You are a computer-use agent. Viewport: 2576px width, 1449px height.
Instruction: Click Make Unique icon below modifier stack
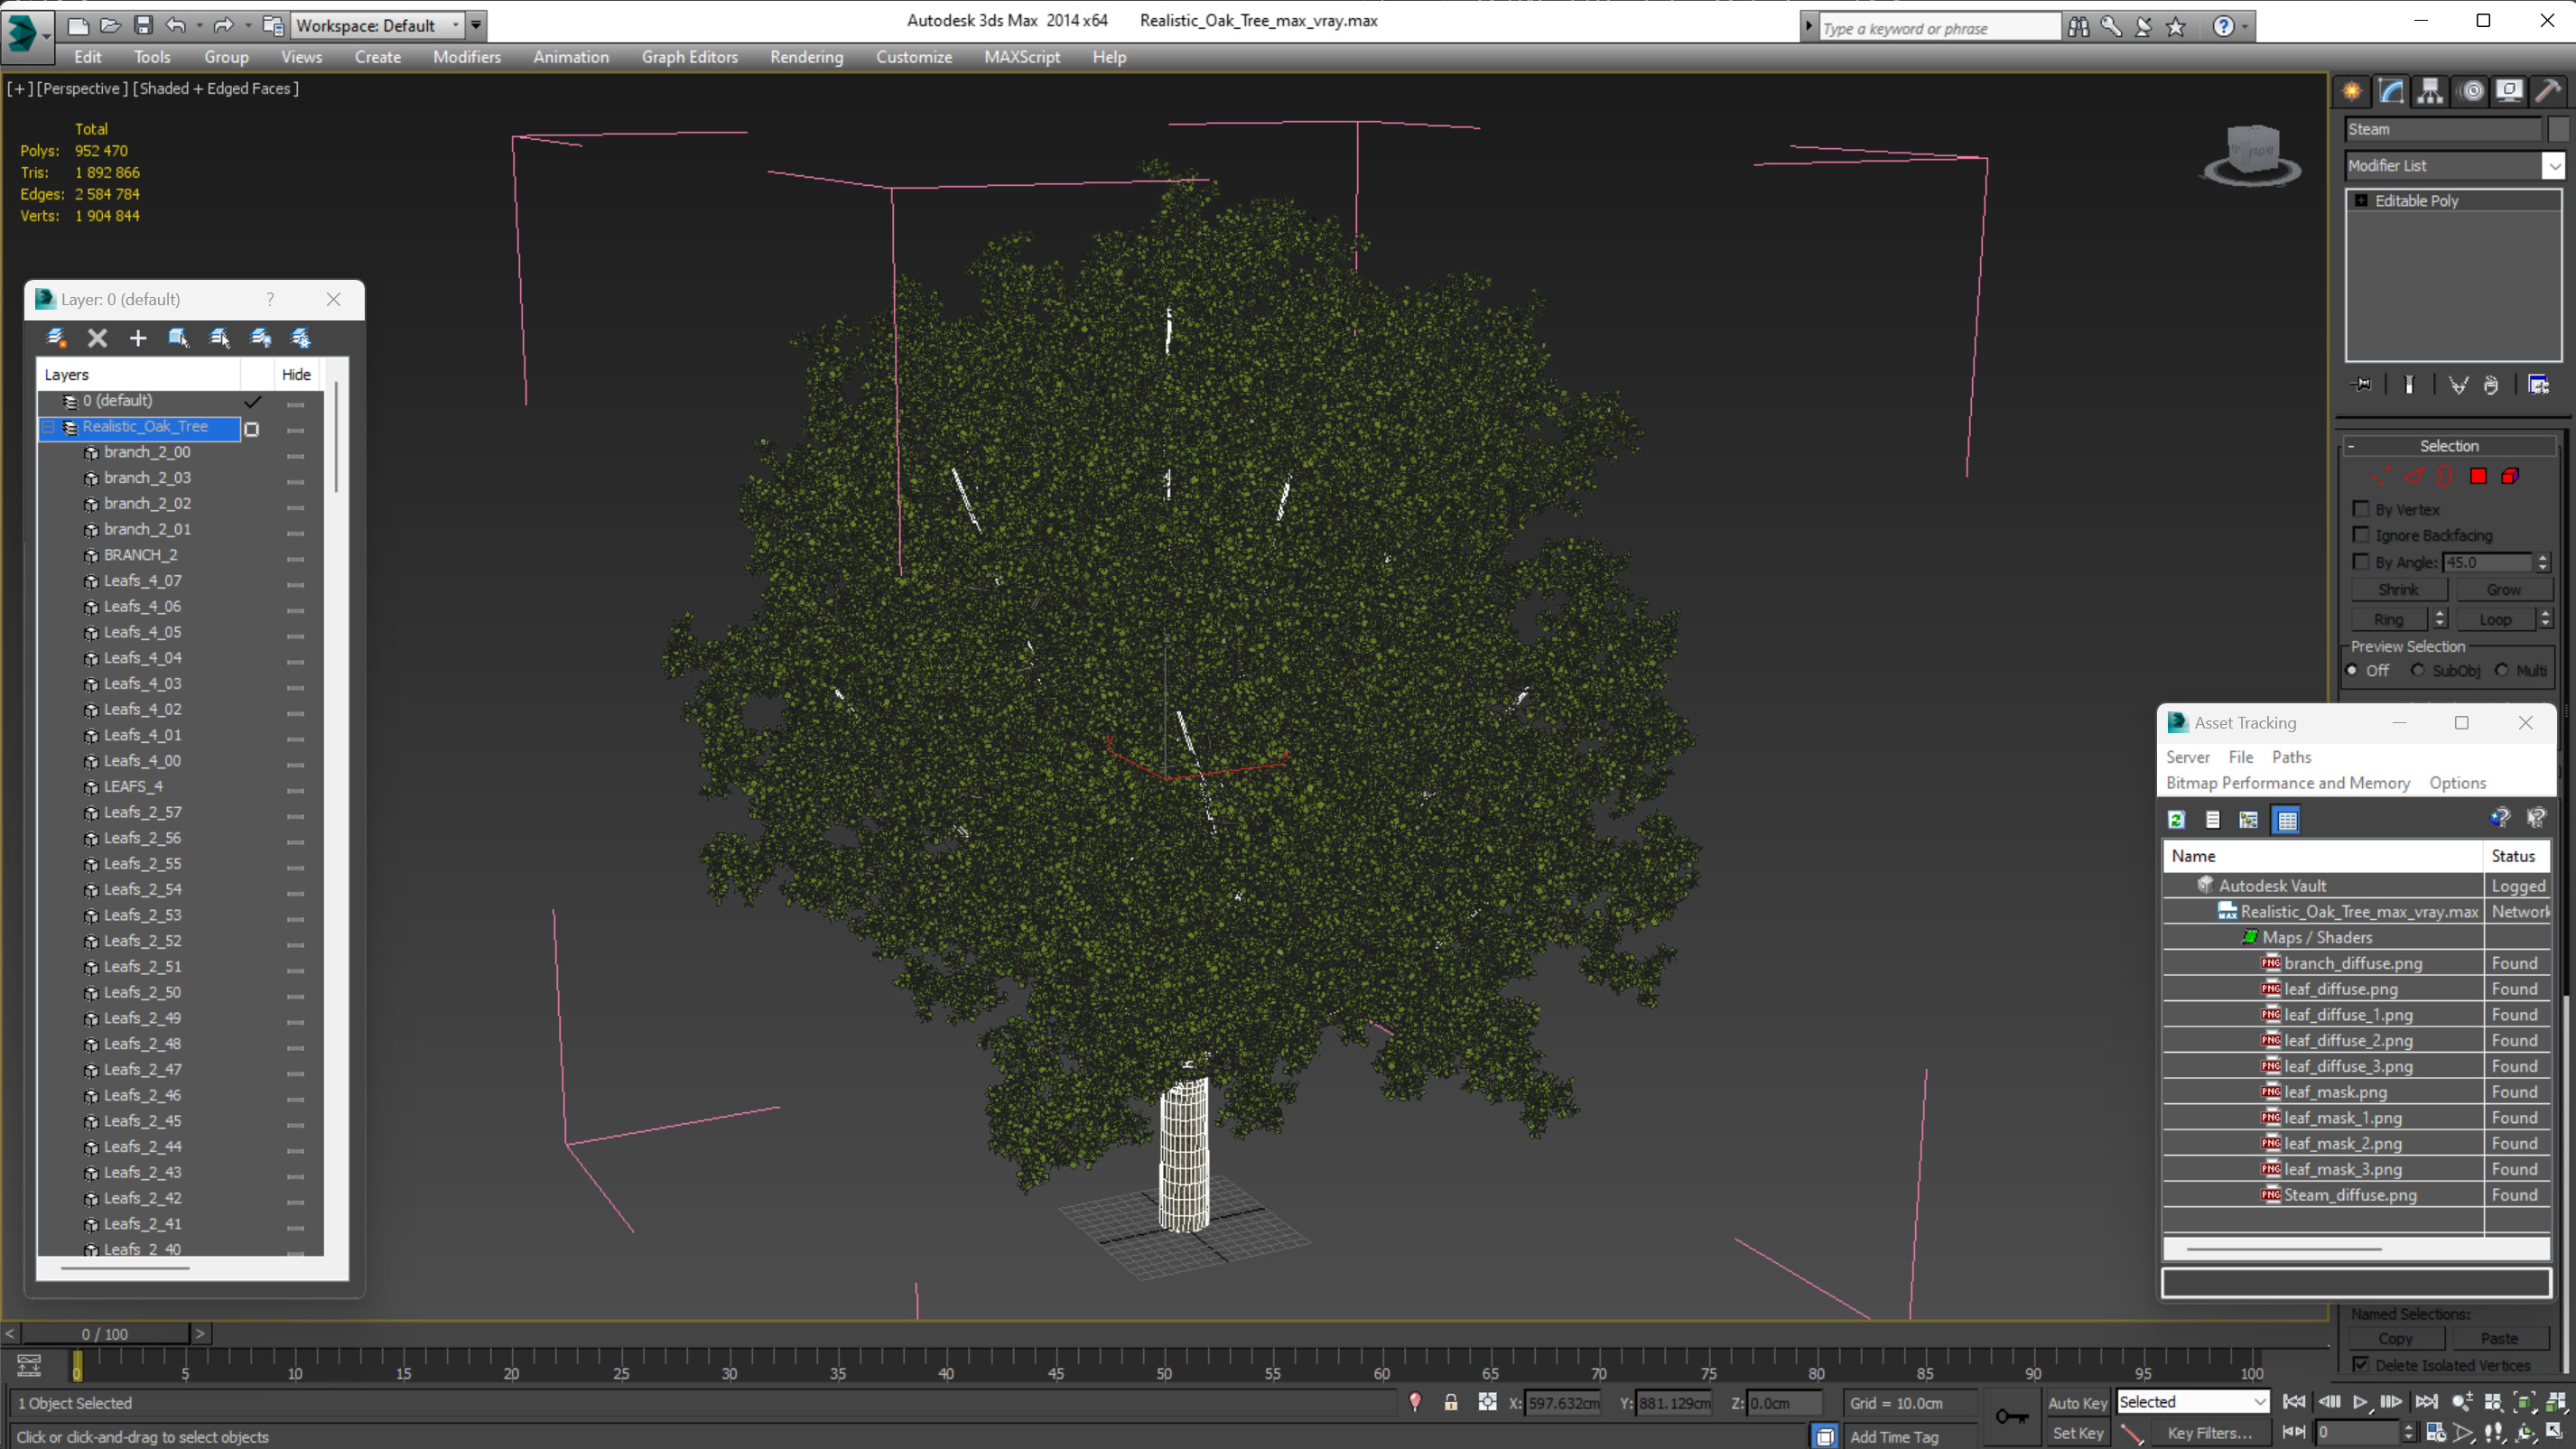point(2458,384)
